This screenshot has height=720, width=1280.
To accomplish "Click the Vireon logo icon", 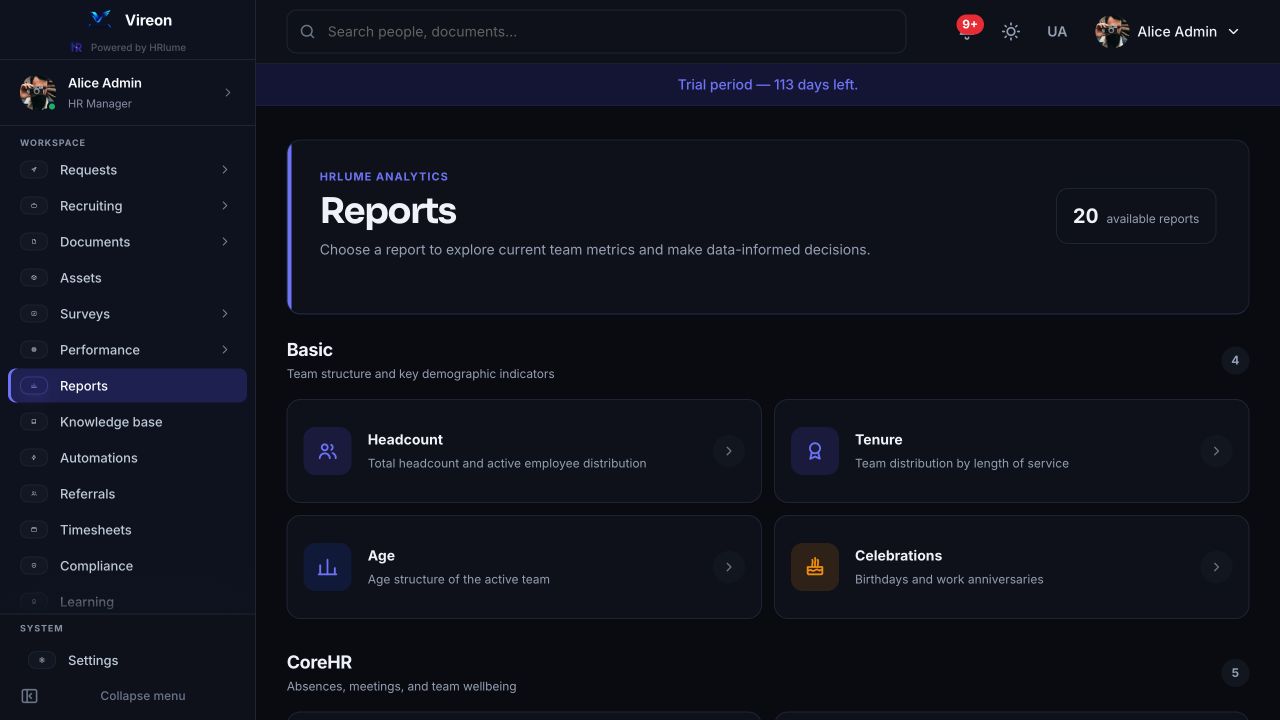I will (x=100, y=19).
